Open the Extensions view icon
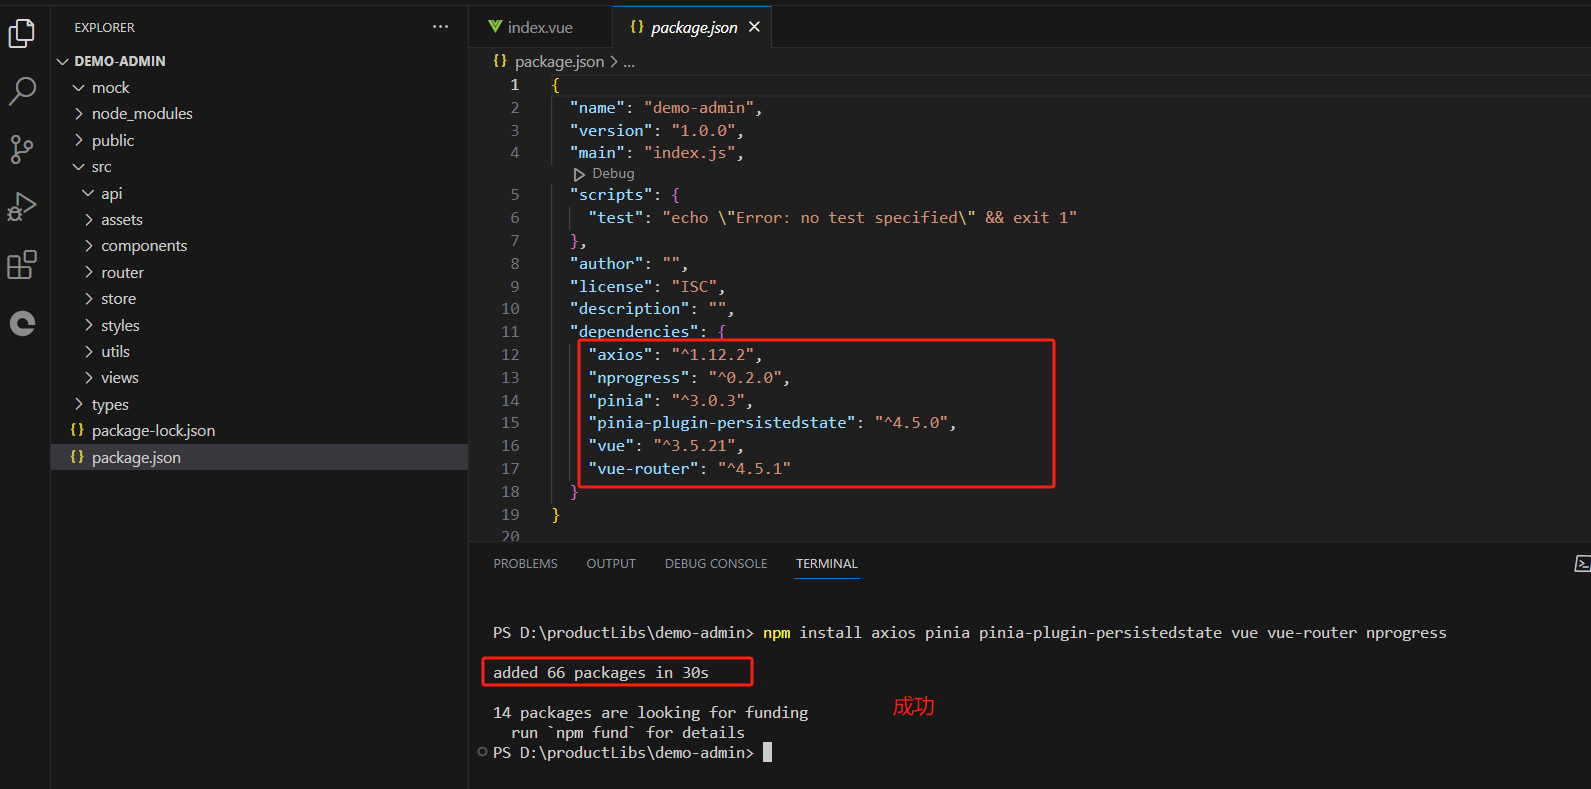 click(x=22, y=265)
